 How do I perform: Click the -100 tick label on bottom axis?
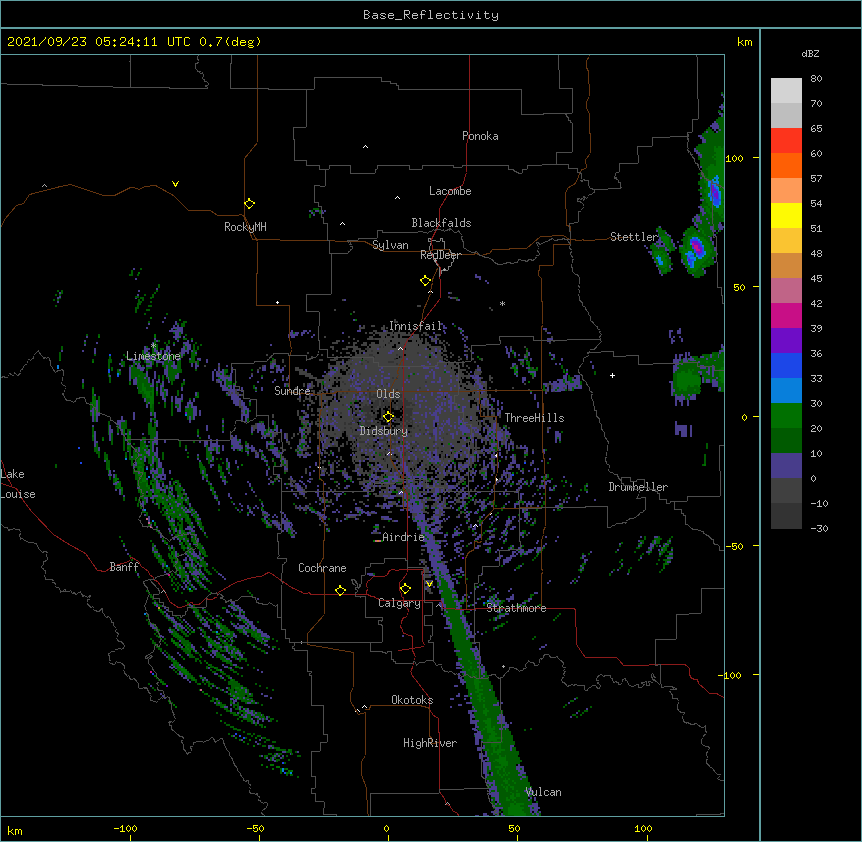[125, 828]
